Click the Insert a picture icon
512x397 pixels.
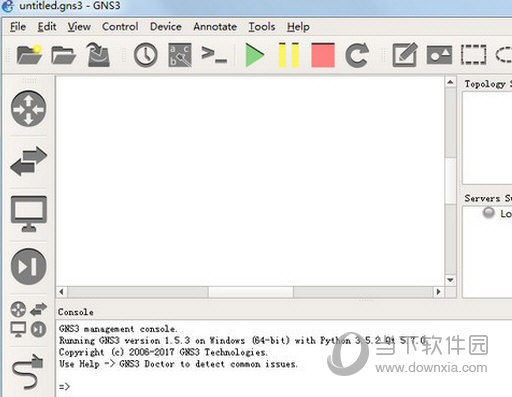[x=439, y=55]
